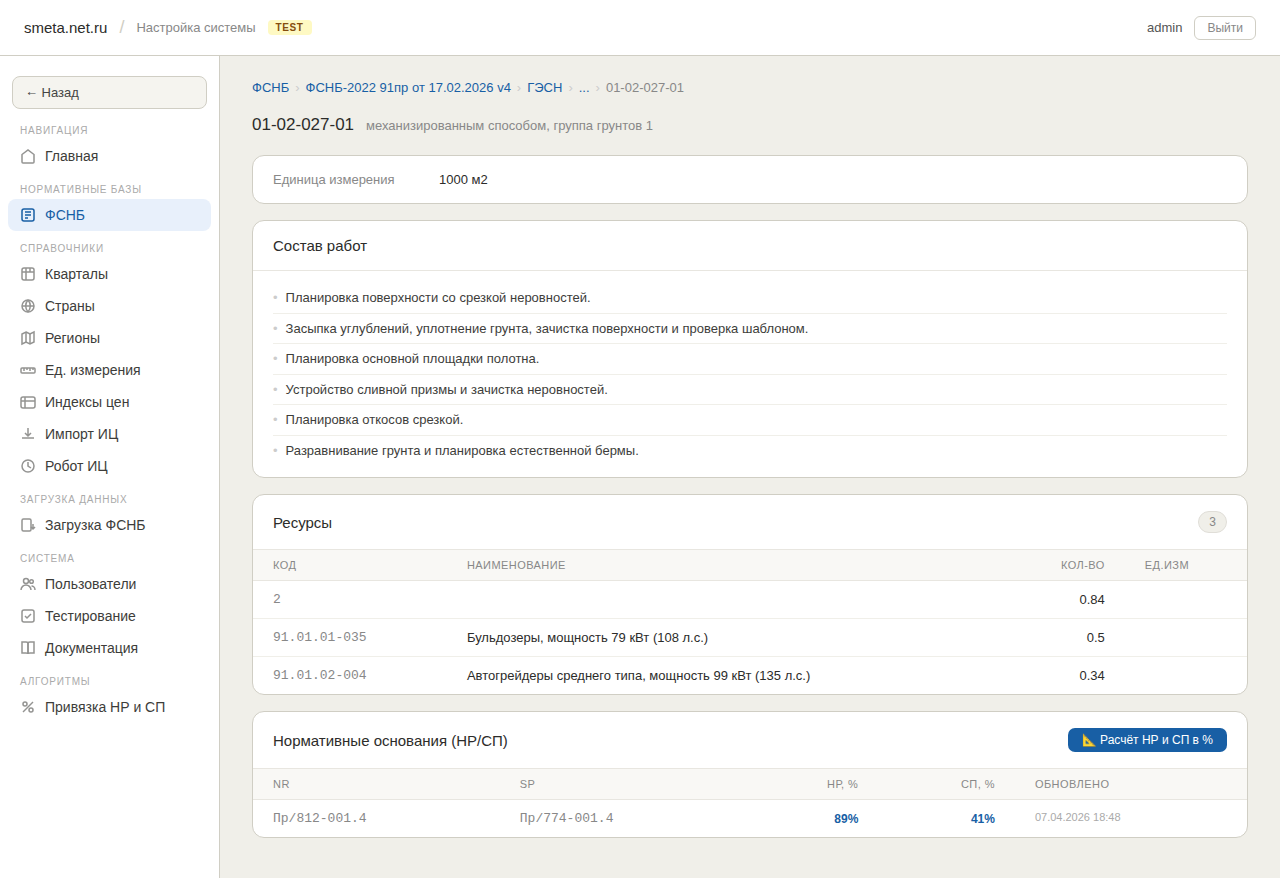Select ГЭСН in the breadcrumb trail
Viewport: 1280px width, 878px height.
543,87
